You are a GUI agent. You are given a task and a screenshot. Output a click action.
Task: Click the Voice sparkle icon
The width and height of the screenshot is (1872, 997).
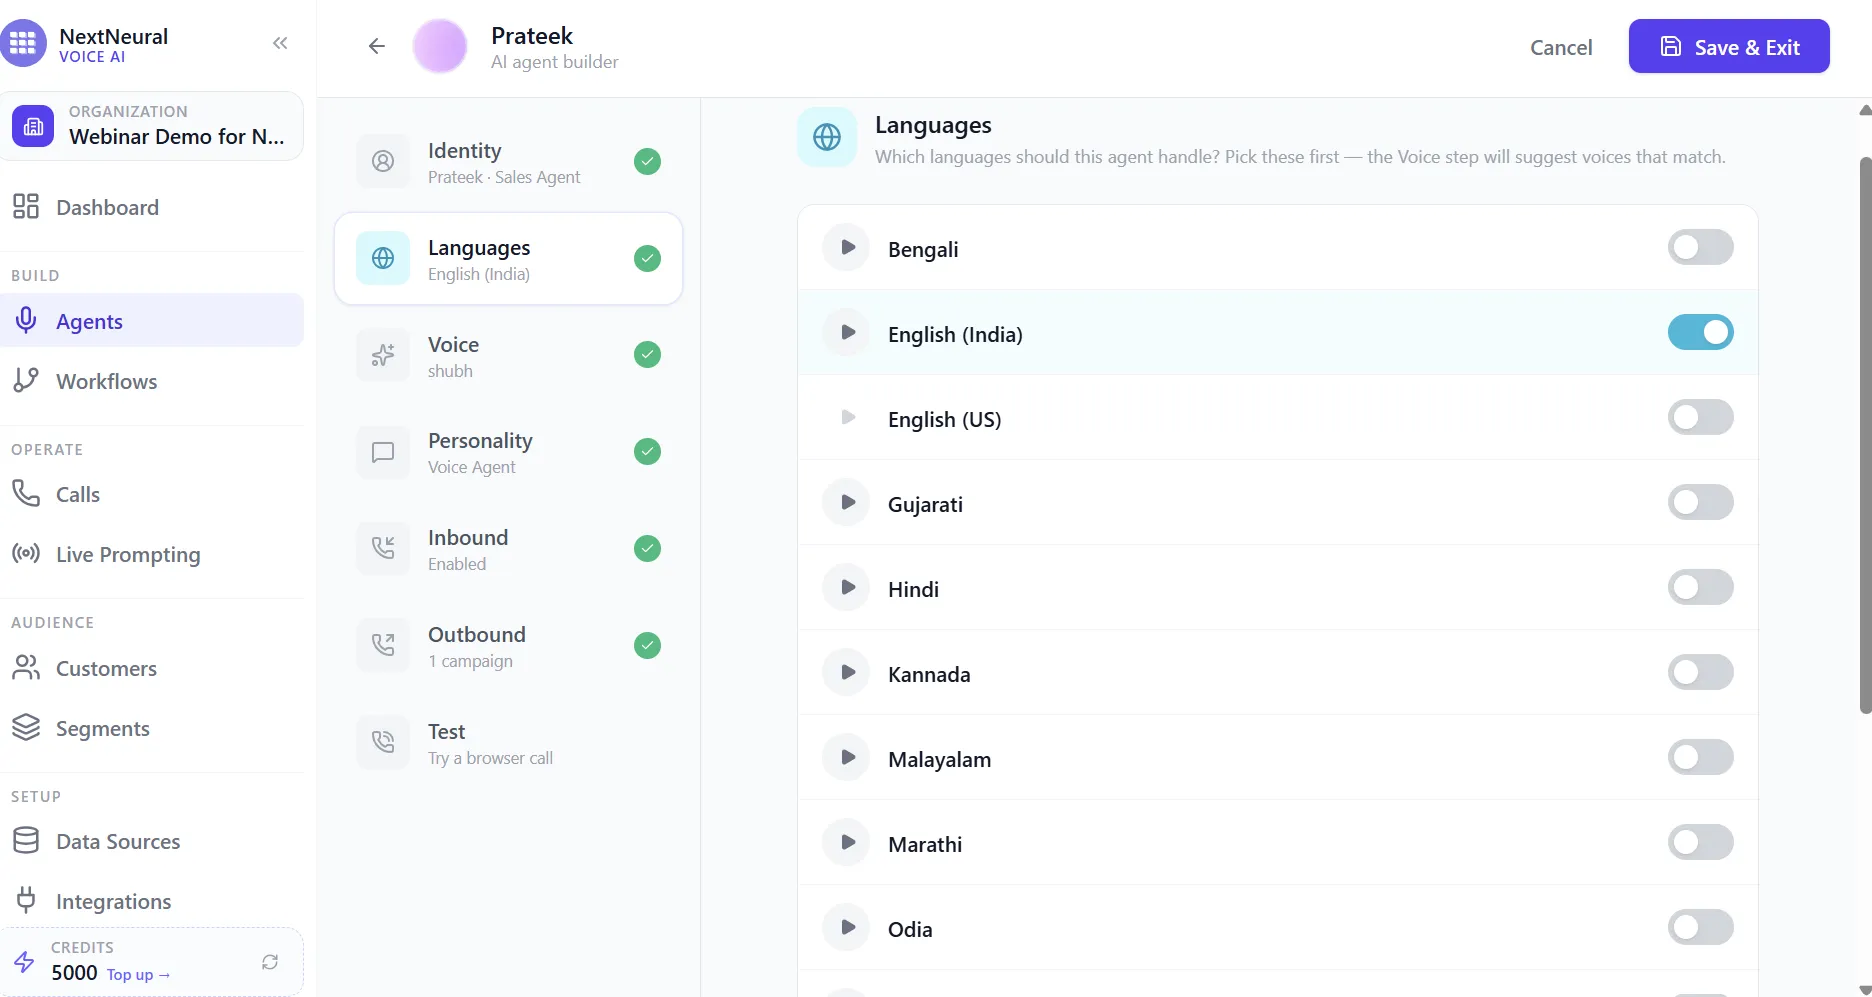[x=383, y=355]
